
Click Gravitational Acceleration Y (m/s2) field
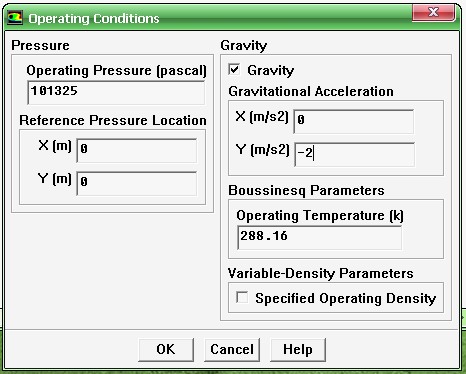[x=355, y=155]
